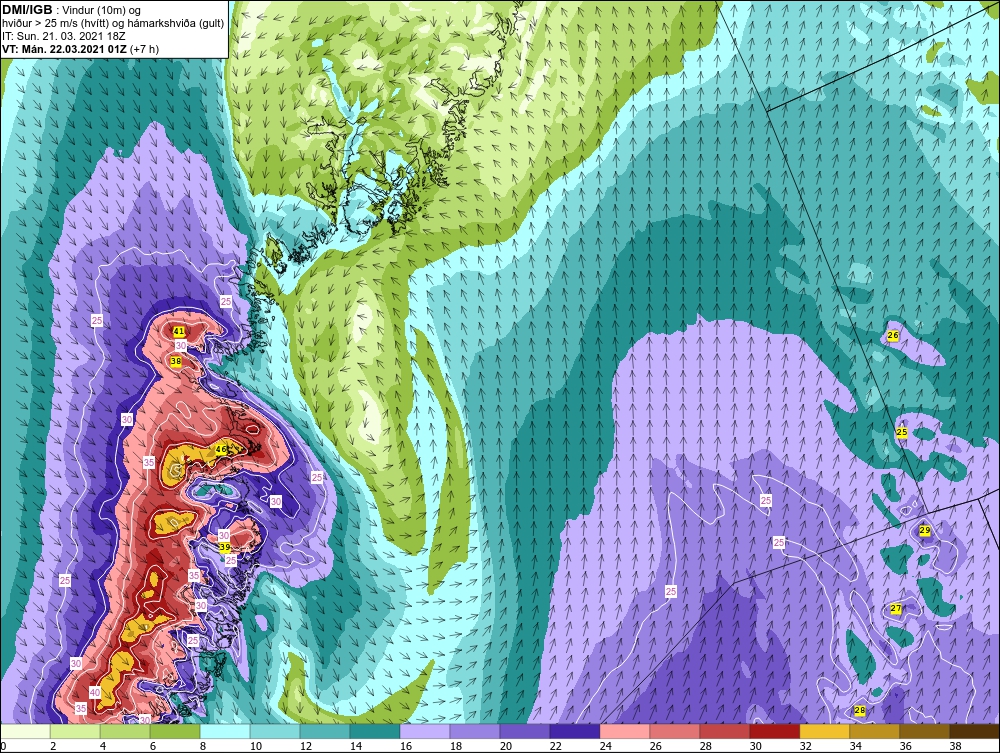
Task: Select the yellow gust label 27
Action: tap(895, 608)
